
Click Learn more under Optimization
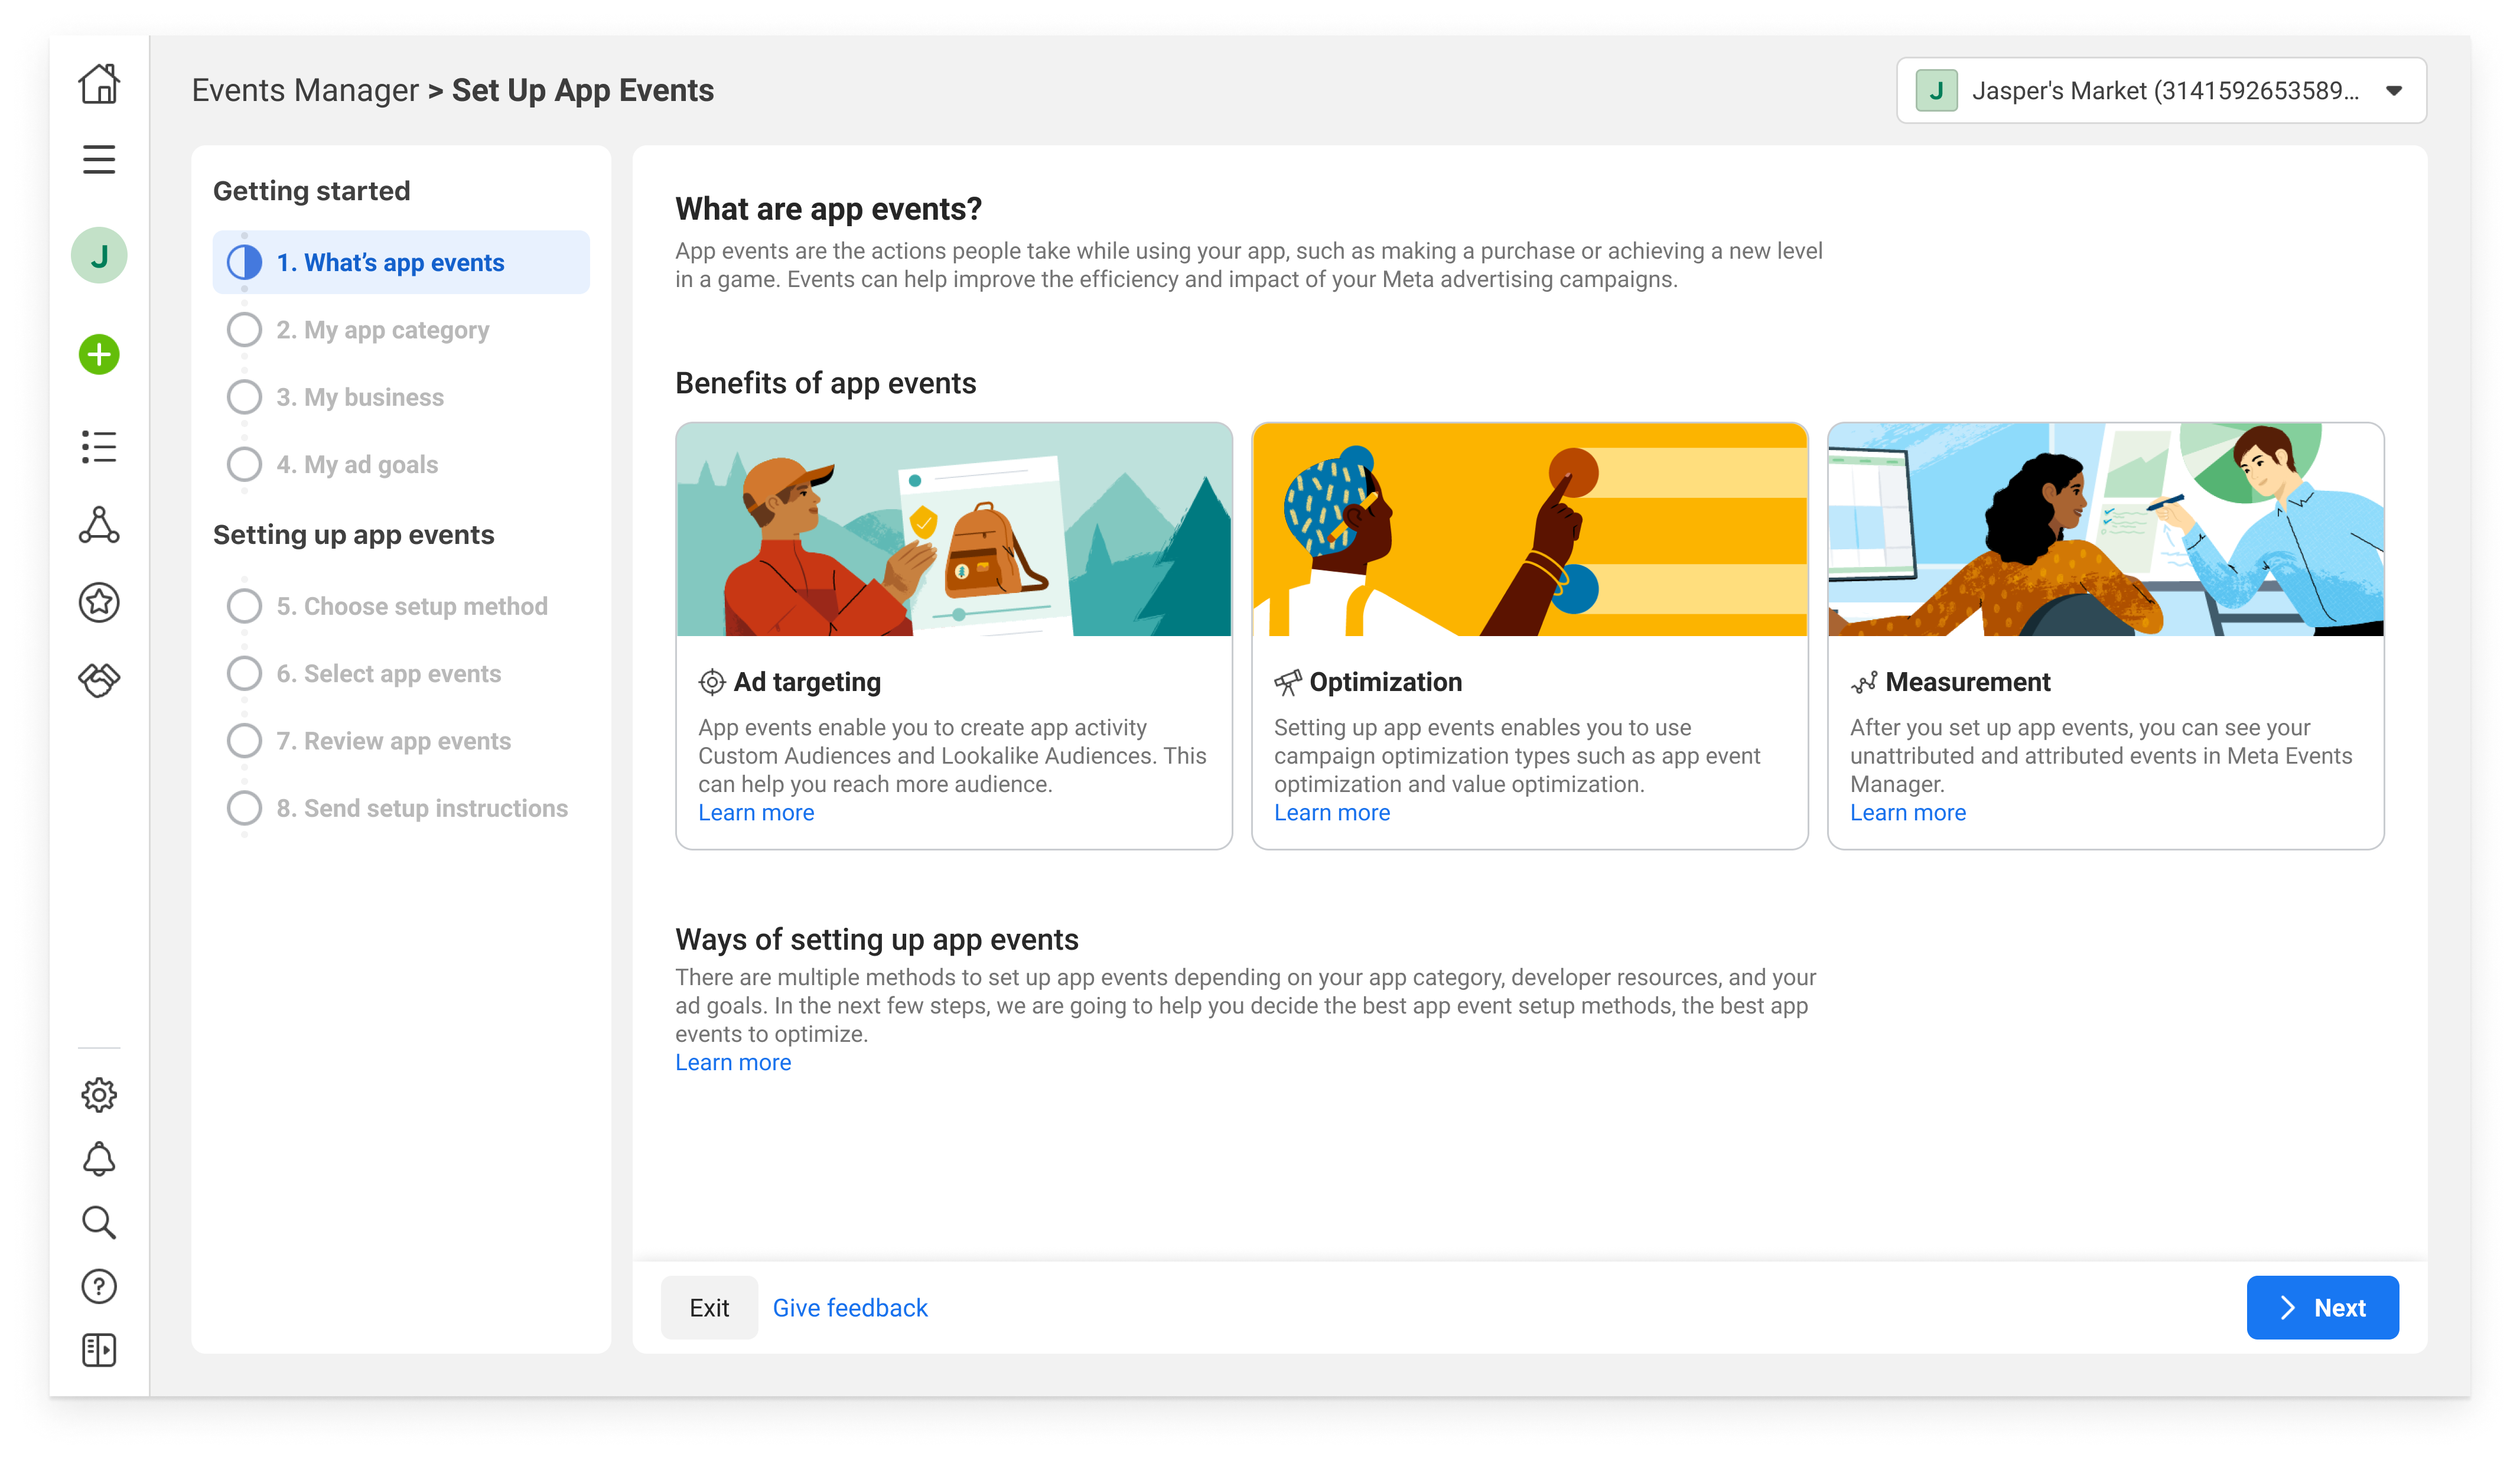tap(1331, 813)
